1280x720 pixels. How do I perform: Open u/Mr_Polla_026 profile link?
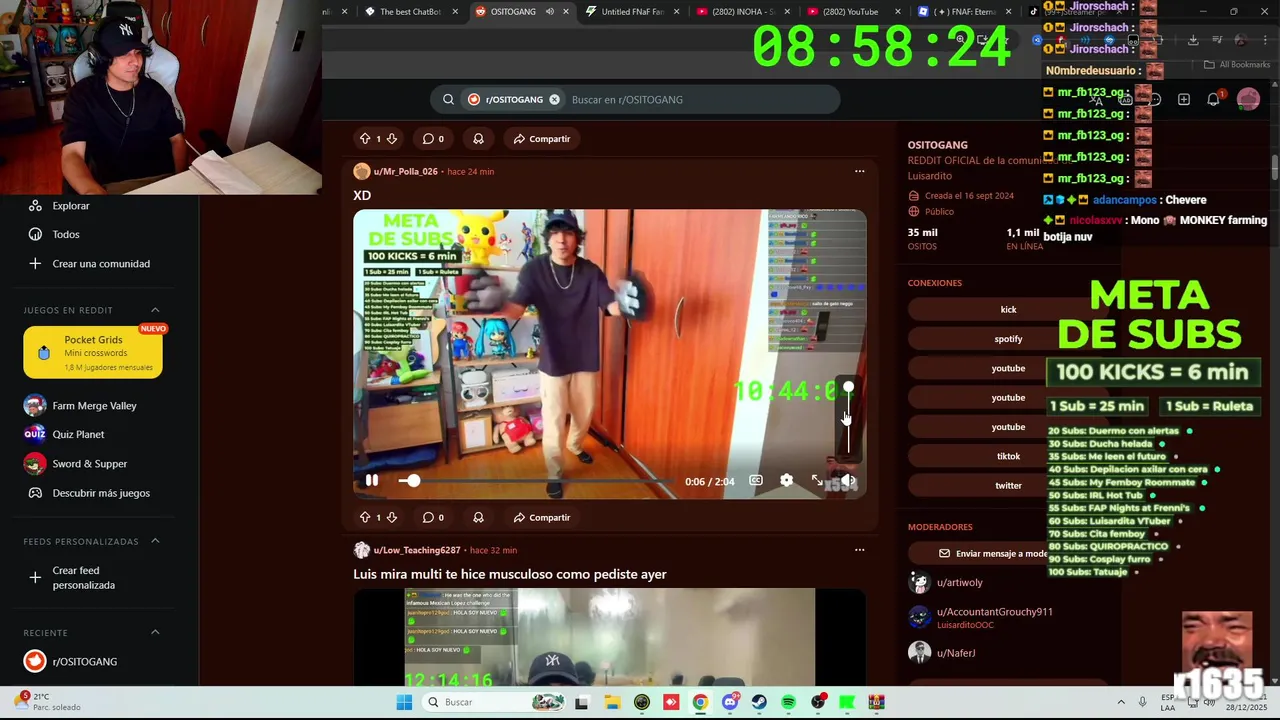click(405, 172)
